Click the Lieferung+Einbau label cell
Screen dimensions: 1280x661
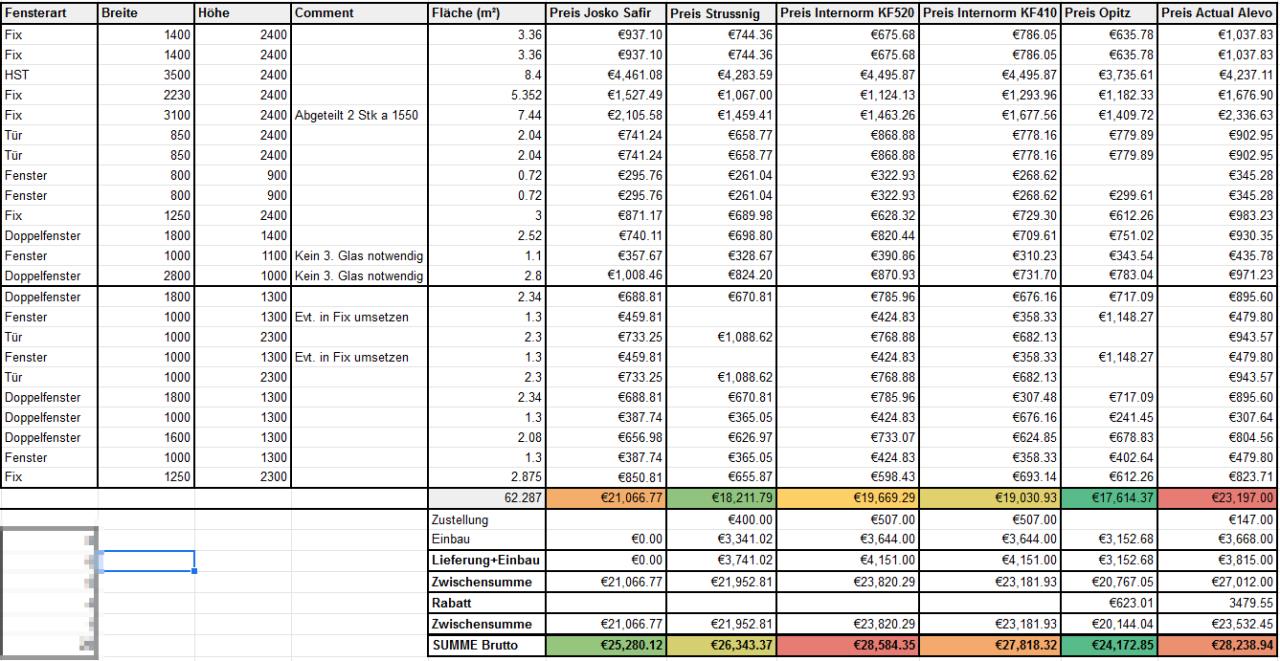click(487, 560)
